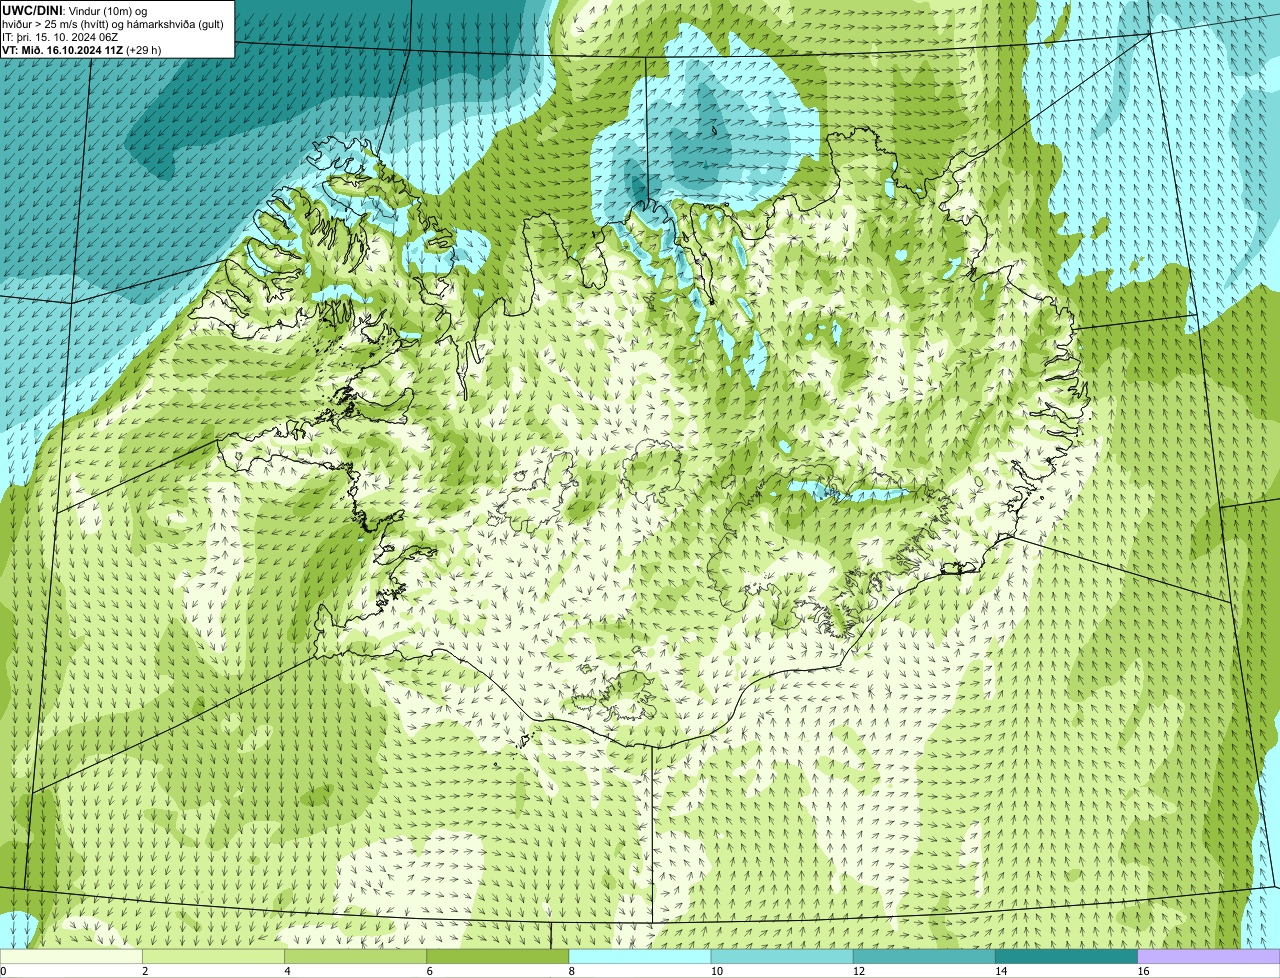Viewport: 1280px width, 978px height.
Task: Click the legend scale value 14
Action: coord(1001,971)
